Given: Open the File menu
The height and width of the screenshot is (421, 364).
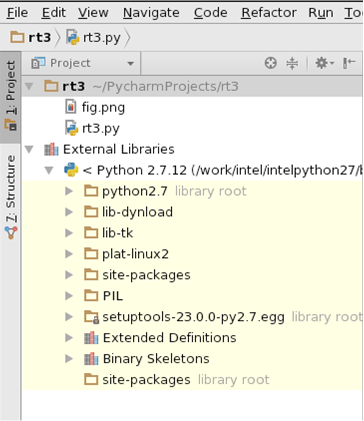Looking at the screenshot, I should [x=17, y=13].
